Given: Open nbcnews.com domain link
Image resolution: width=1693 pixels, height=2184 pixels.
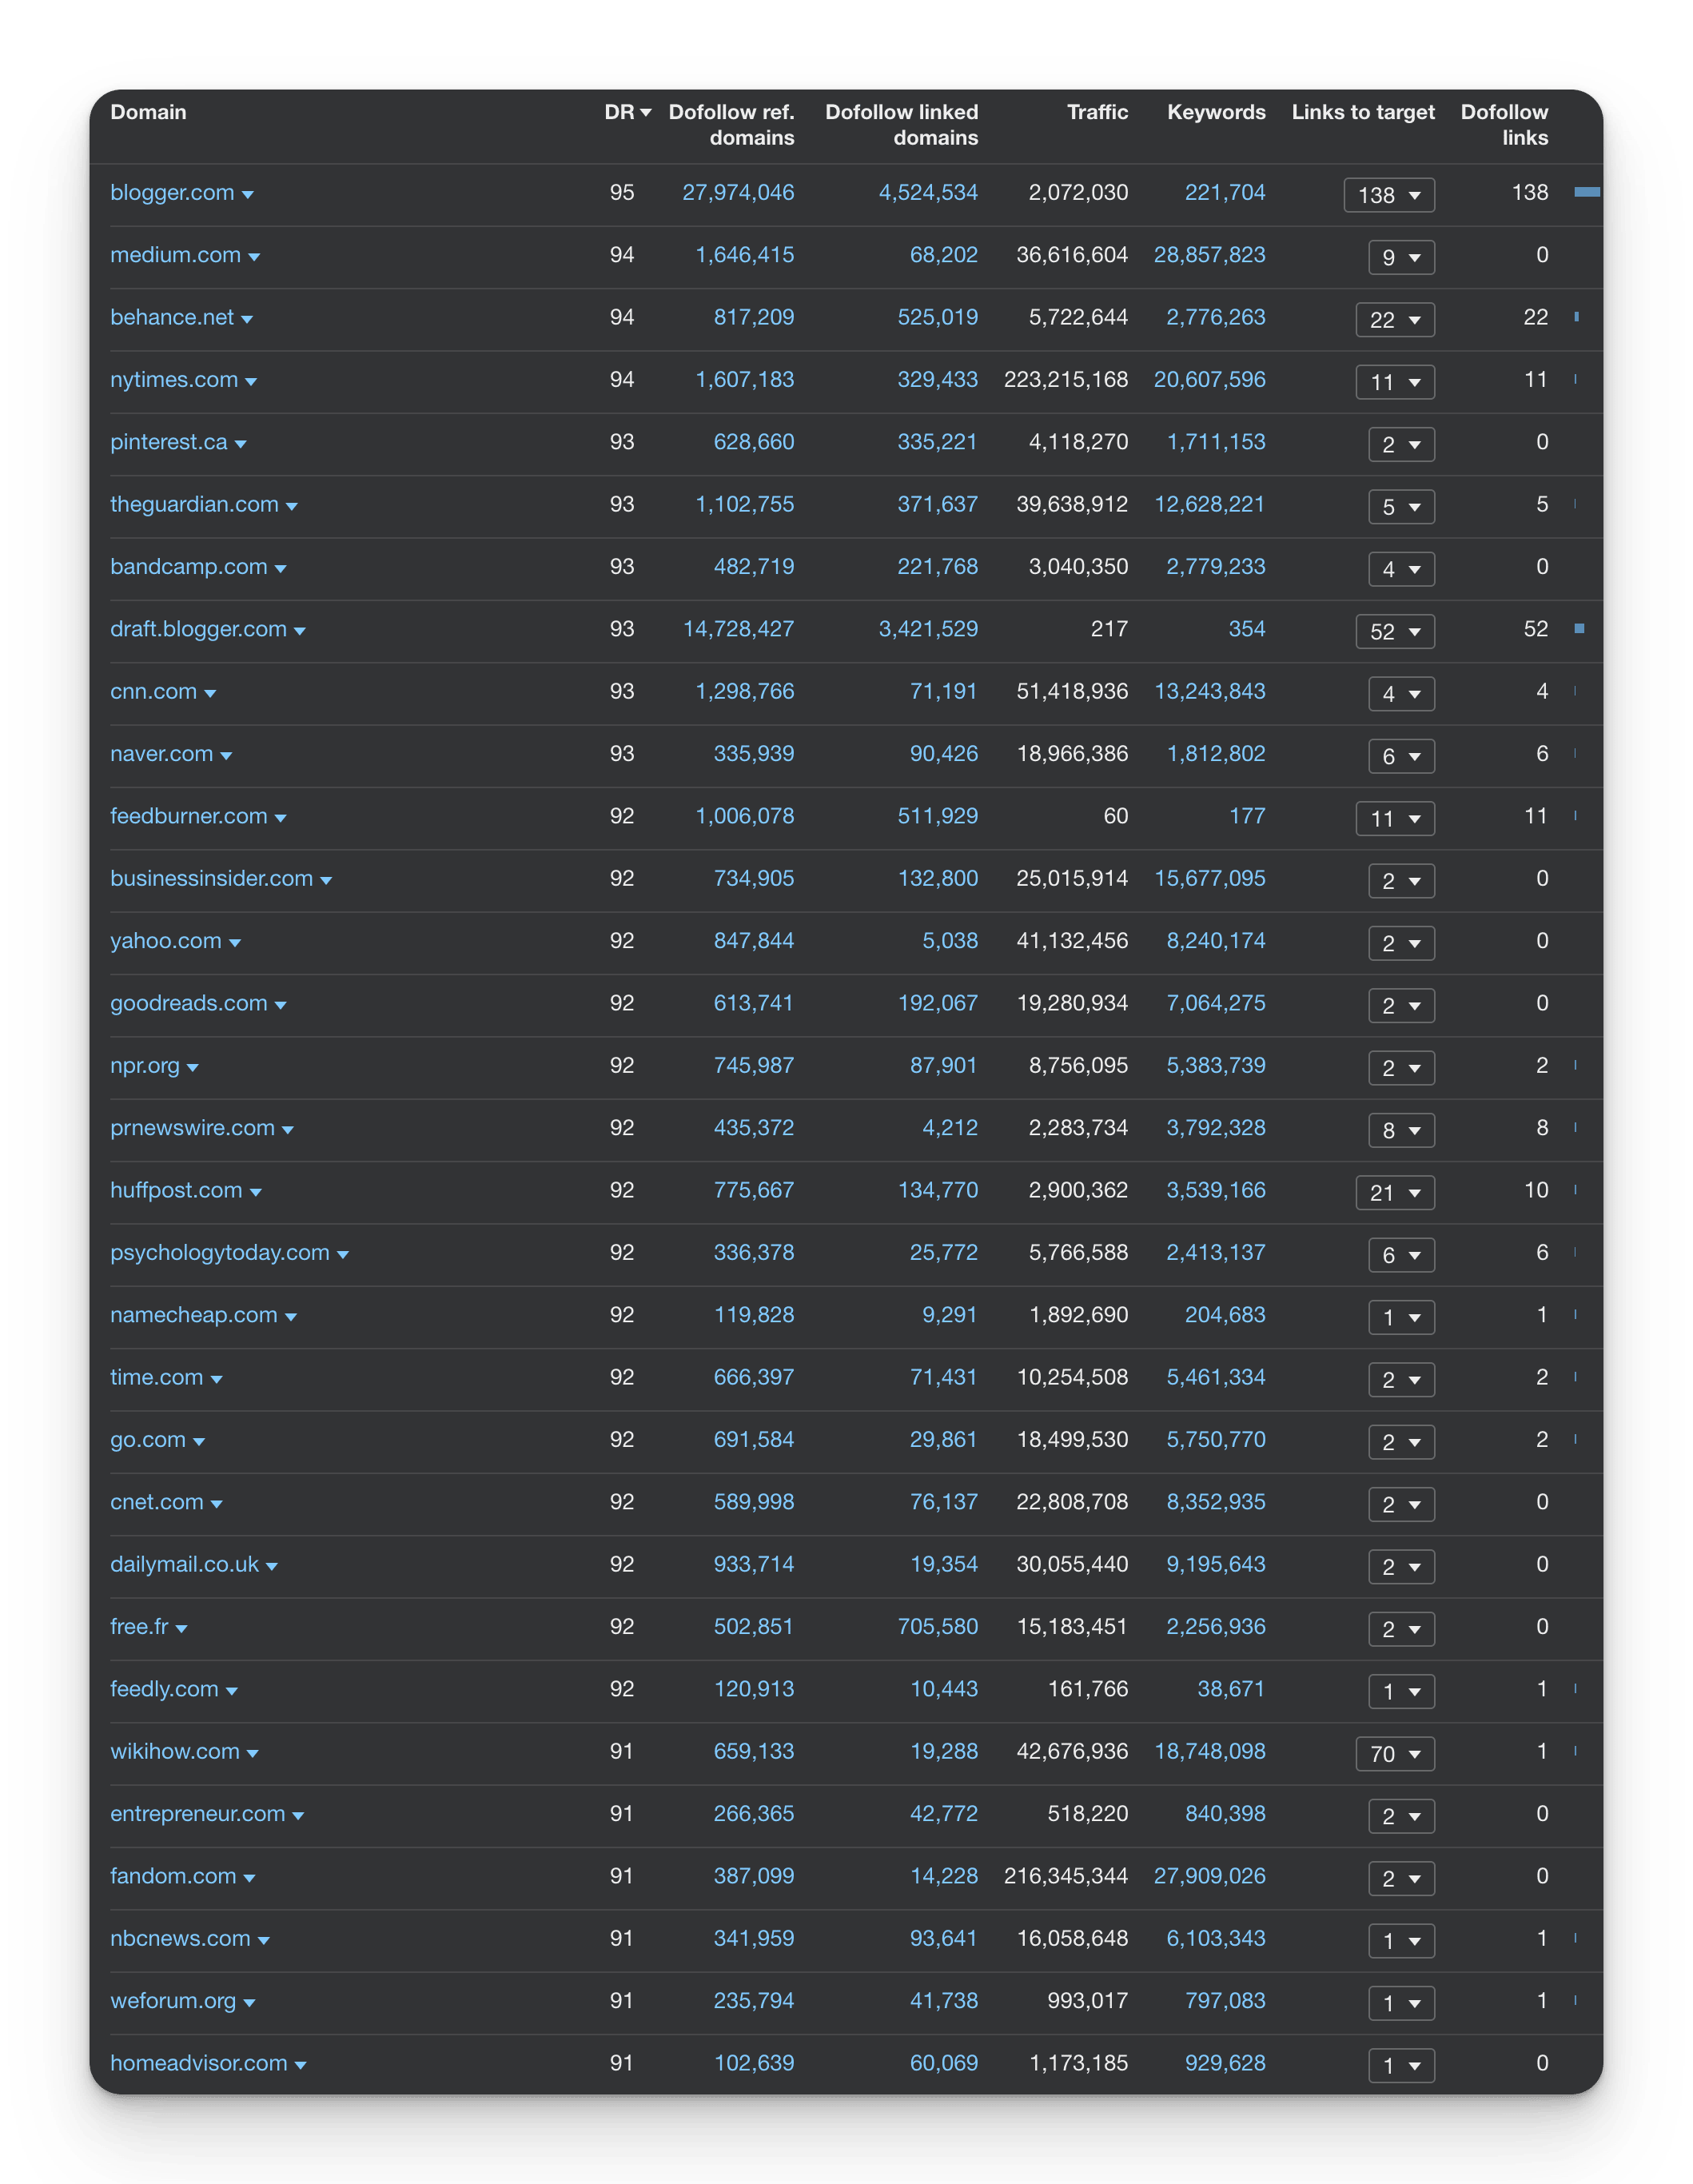Looking at the screenshot, I should 180,1938.
